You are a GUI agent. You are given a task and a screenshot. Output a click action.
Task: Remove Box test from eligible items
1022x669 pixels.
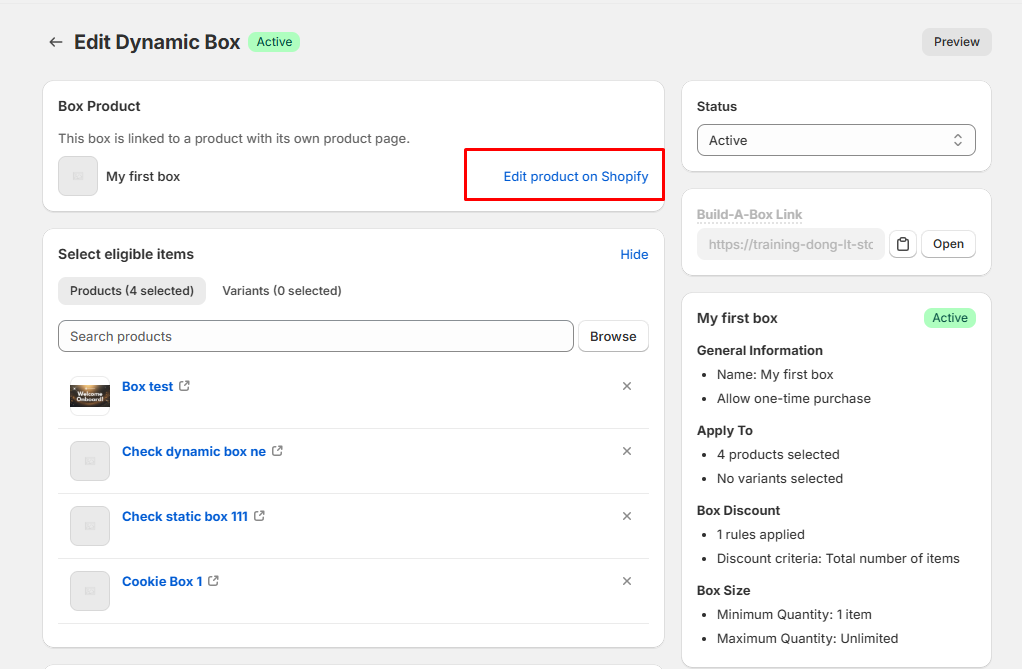[627, 386]
